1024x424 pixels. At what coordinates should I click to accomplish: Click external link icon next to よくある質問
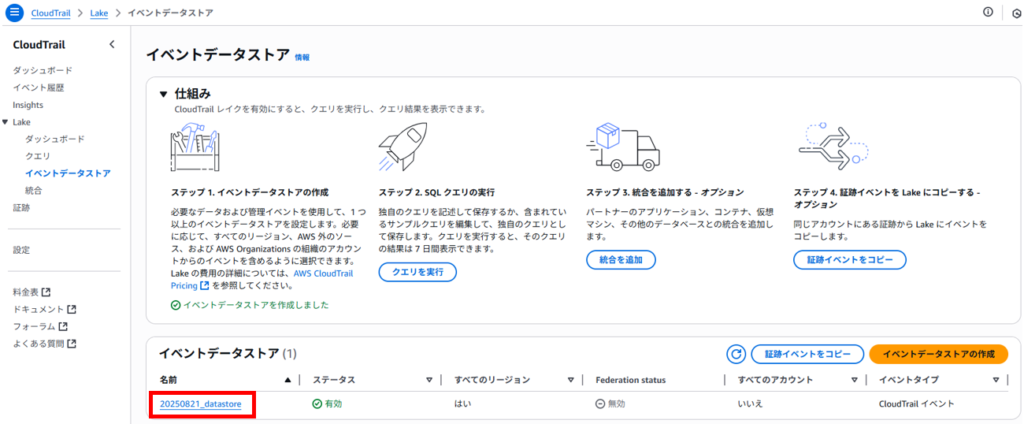tap(72, 343)
